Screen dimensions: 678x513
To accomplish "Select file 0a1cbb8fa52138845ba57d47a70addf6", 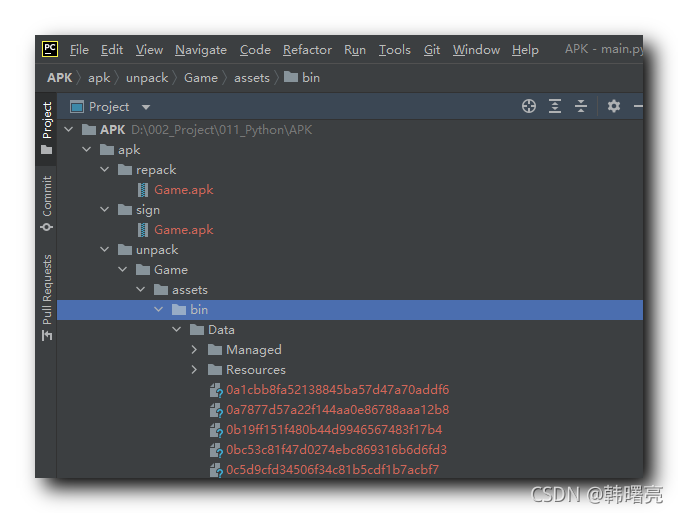I will coord(350,390).
